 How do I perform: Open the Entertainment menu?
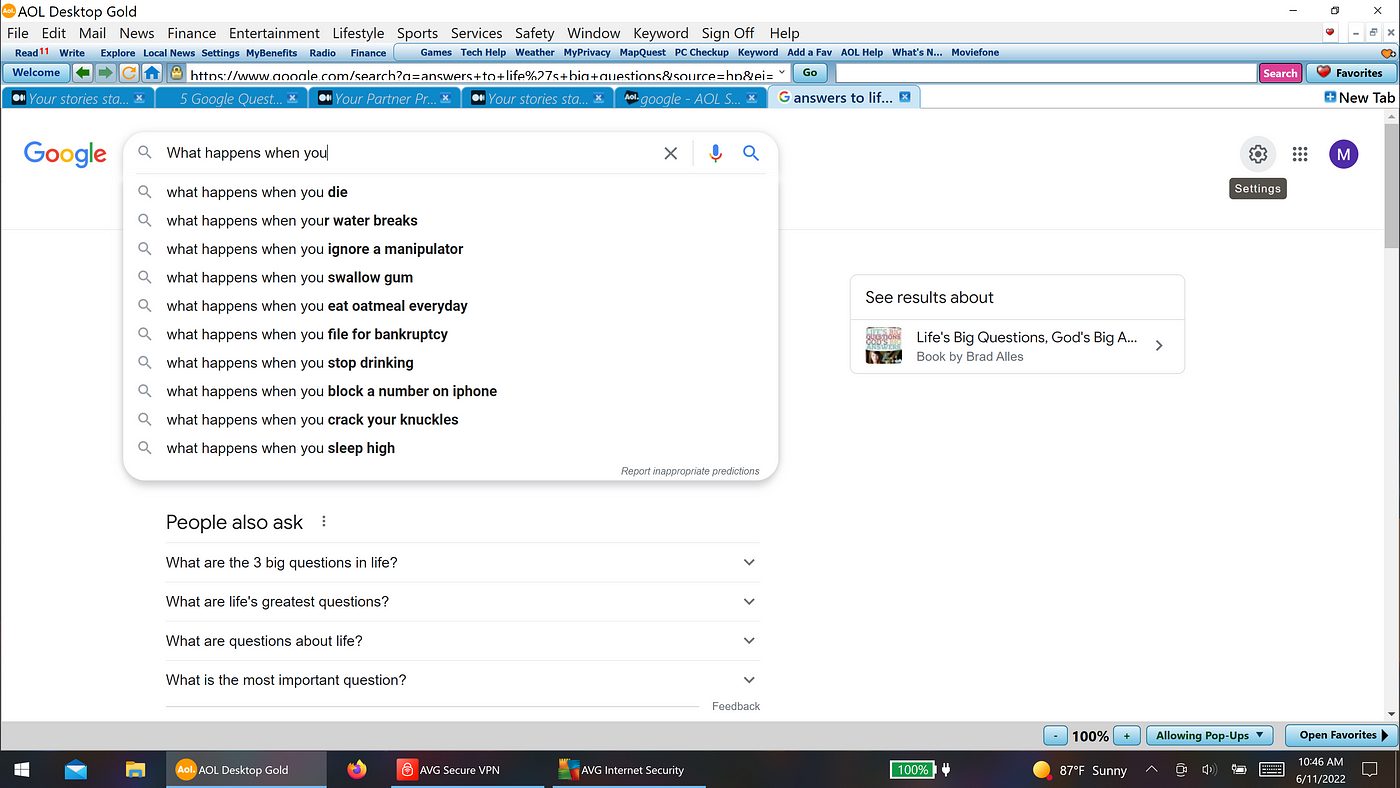pyautogui.click(x=274, y=33)
